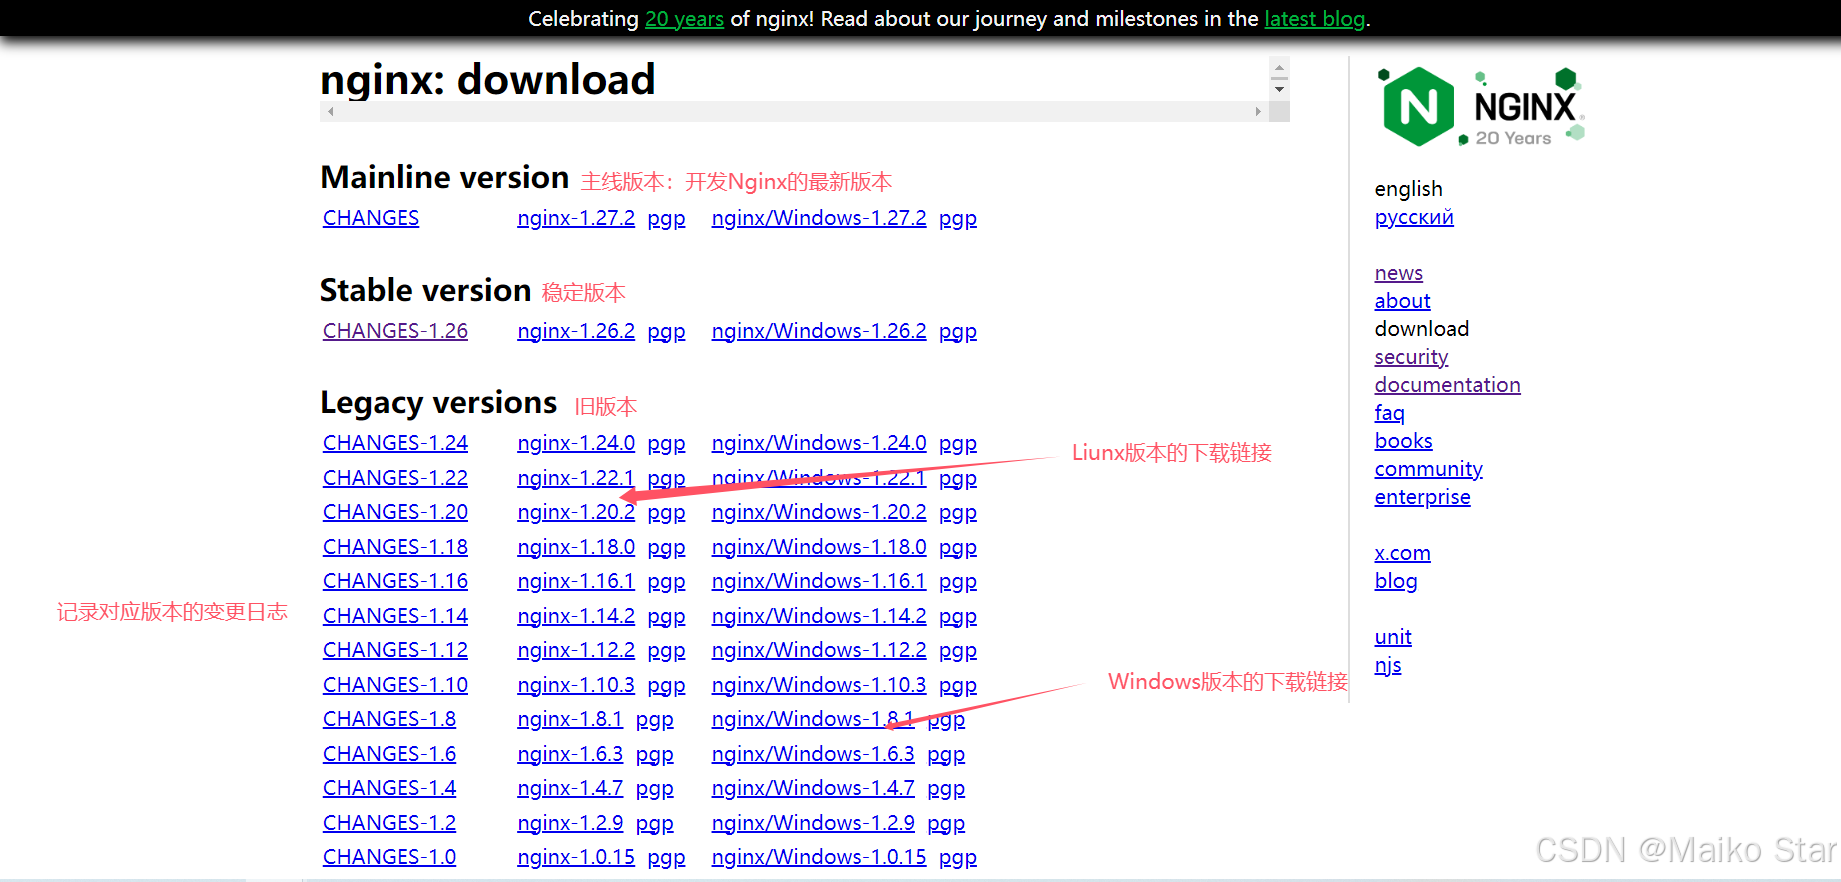Screen dimensions: 1841x882
Task: Open the CHANGES-1.24 link
Action: coord(395,443)
